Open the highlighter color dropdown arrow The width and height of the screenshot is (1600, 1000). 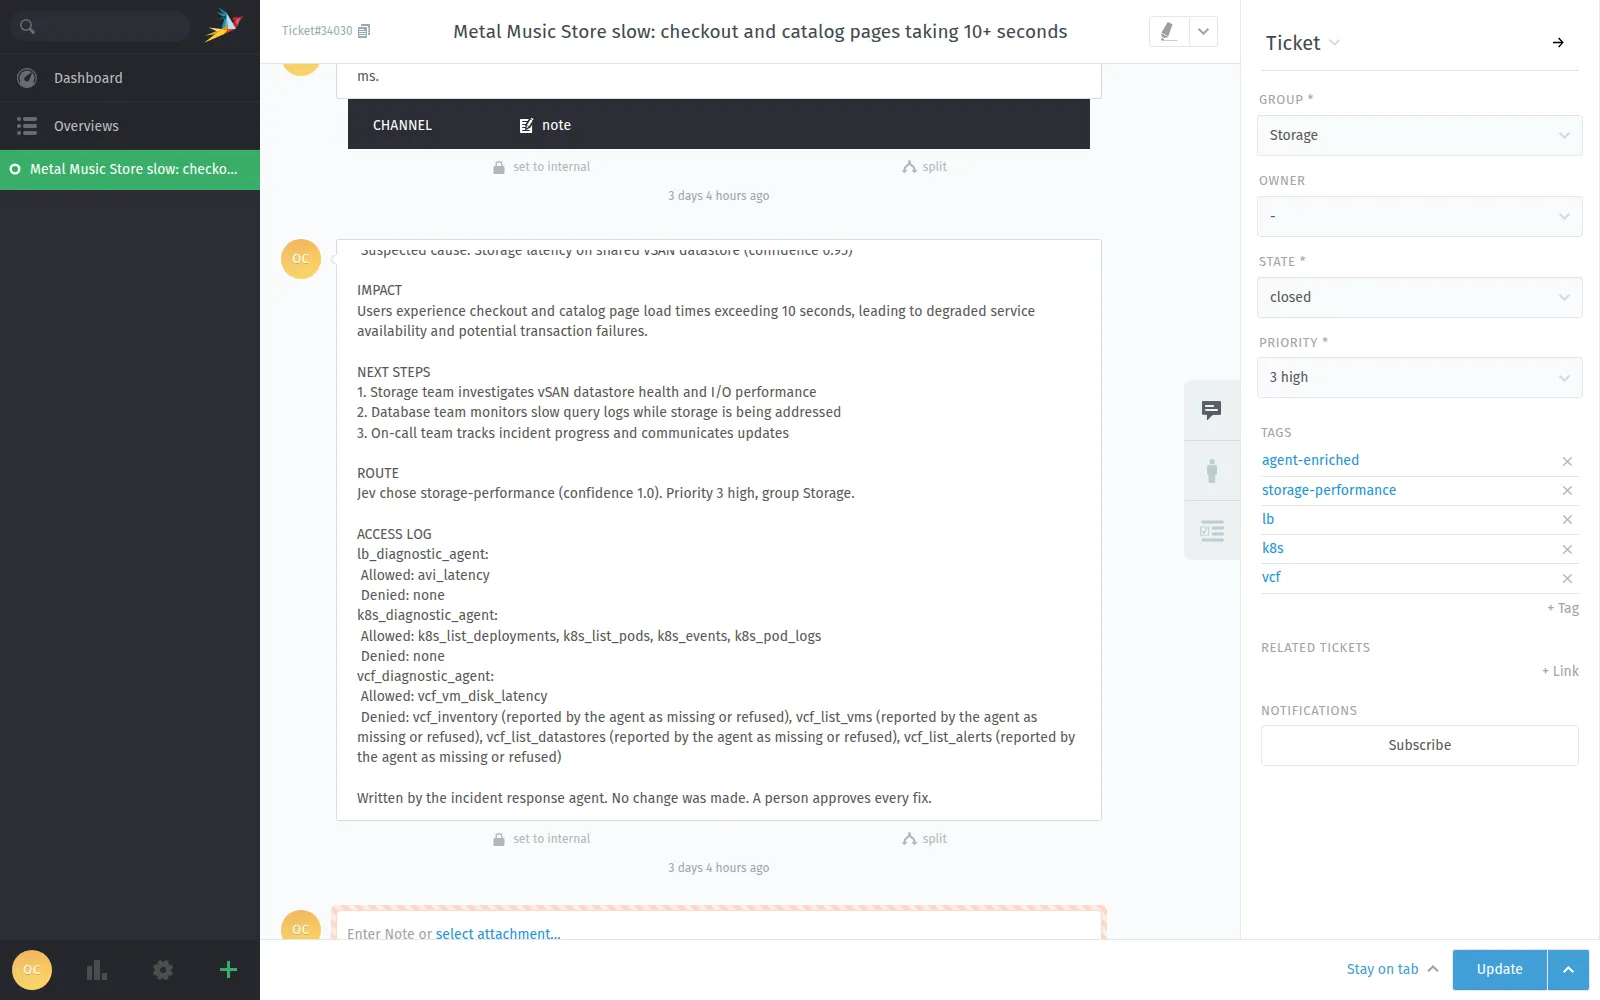(1203, 32)
